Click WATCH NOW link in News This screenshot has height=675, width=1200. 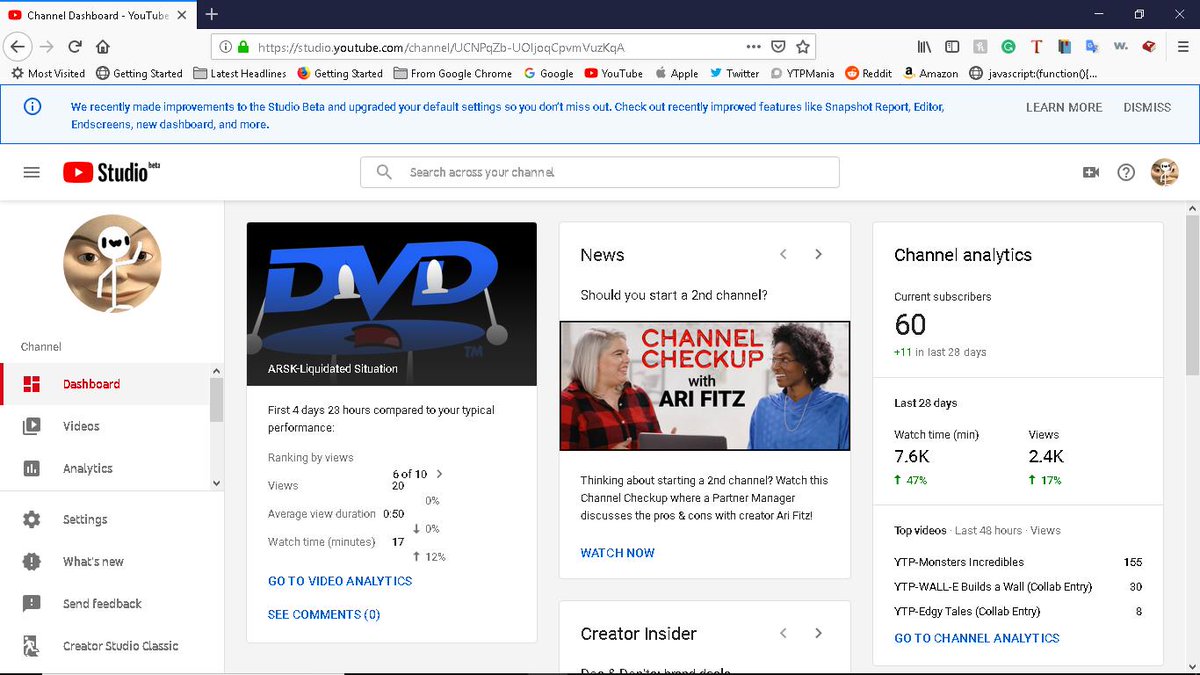618,553
